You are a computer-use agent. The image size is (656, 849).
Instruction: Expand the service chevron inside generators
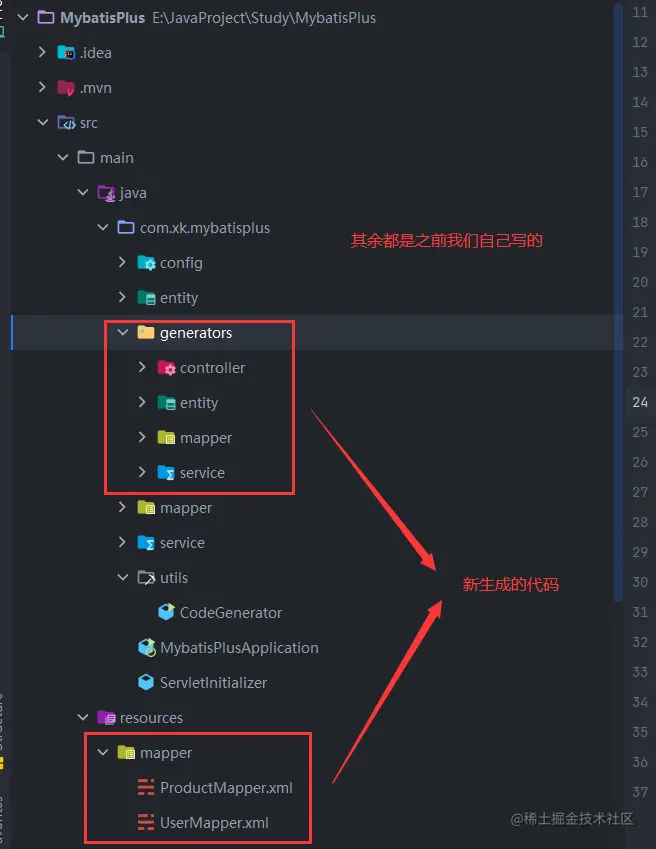coord(142,472)
